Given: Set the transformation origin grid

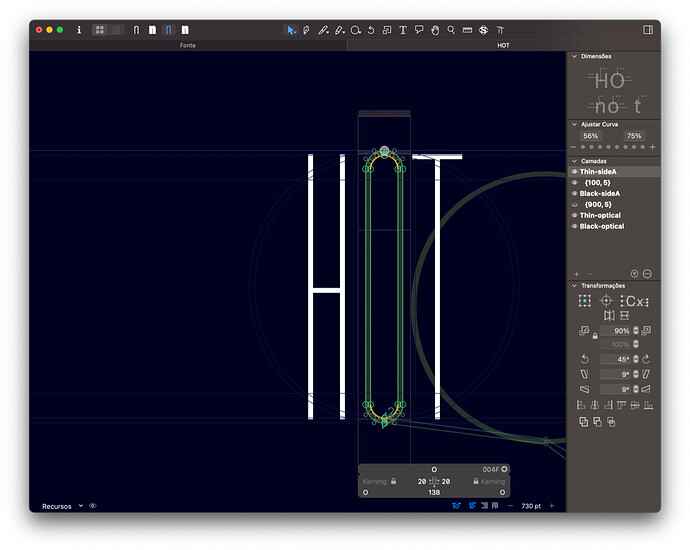Looking at the screenshot, I should (584, 301).
